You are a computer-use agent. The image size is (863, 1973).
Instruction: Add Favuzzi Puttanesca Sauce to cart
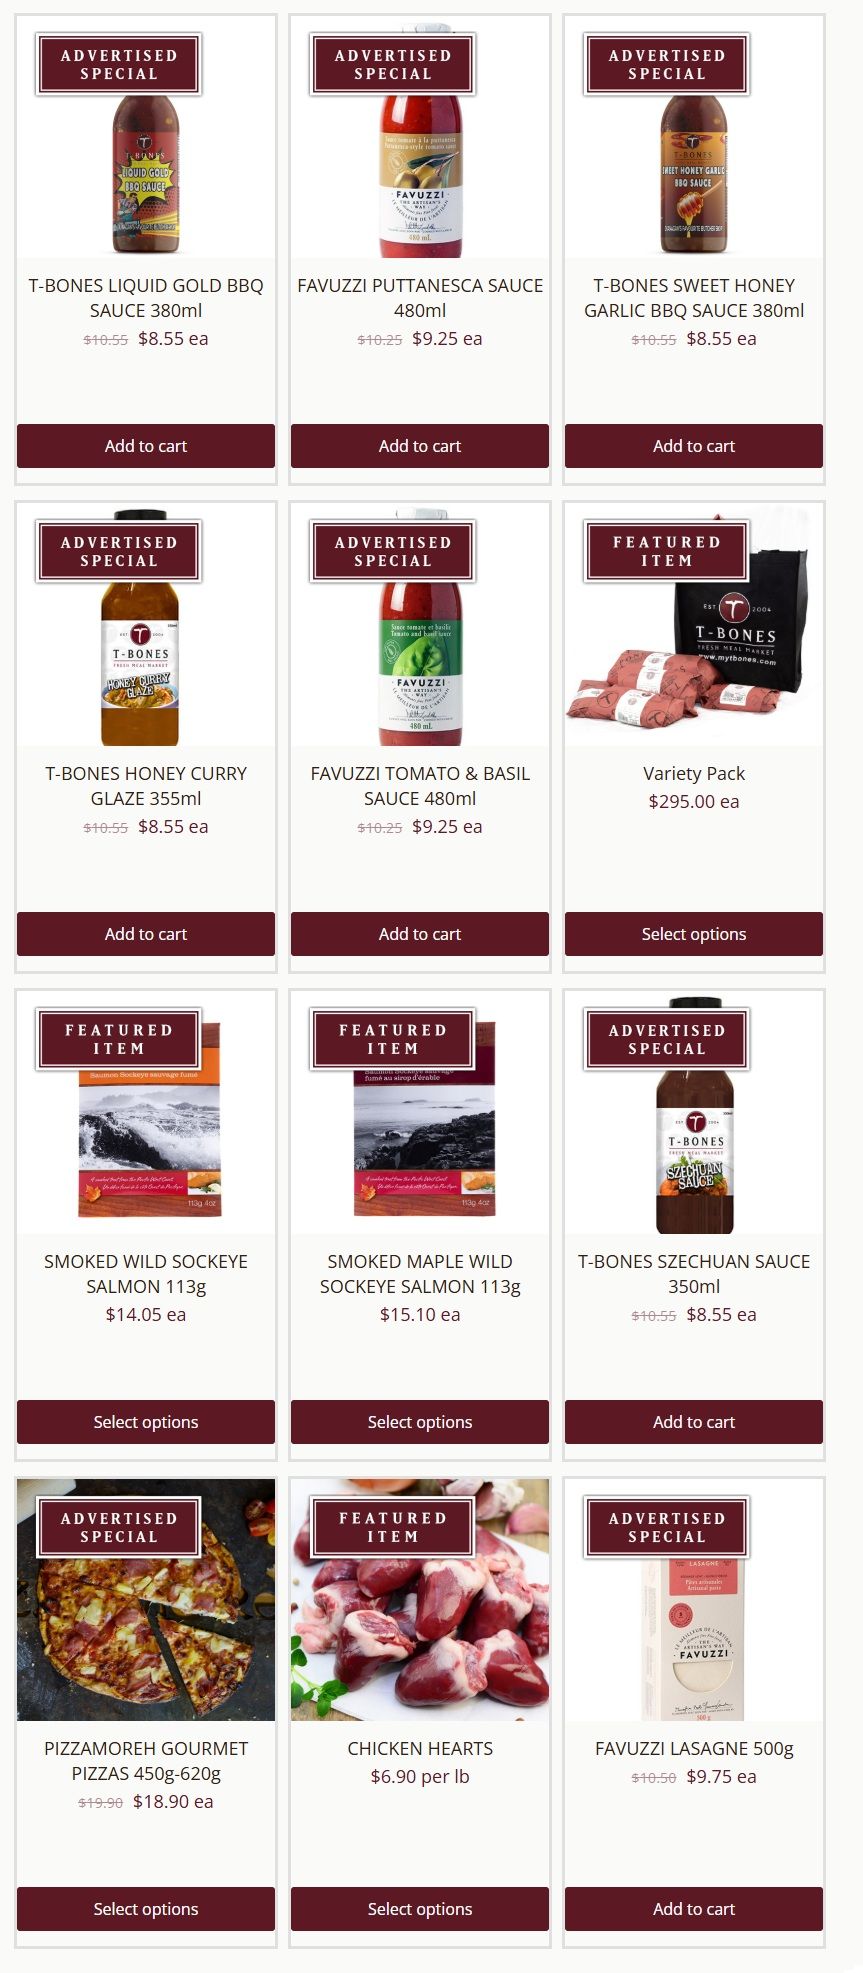click(420, 446)
